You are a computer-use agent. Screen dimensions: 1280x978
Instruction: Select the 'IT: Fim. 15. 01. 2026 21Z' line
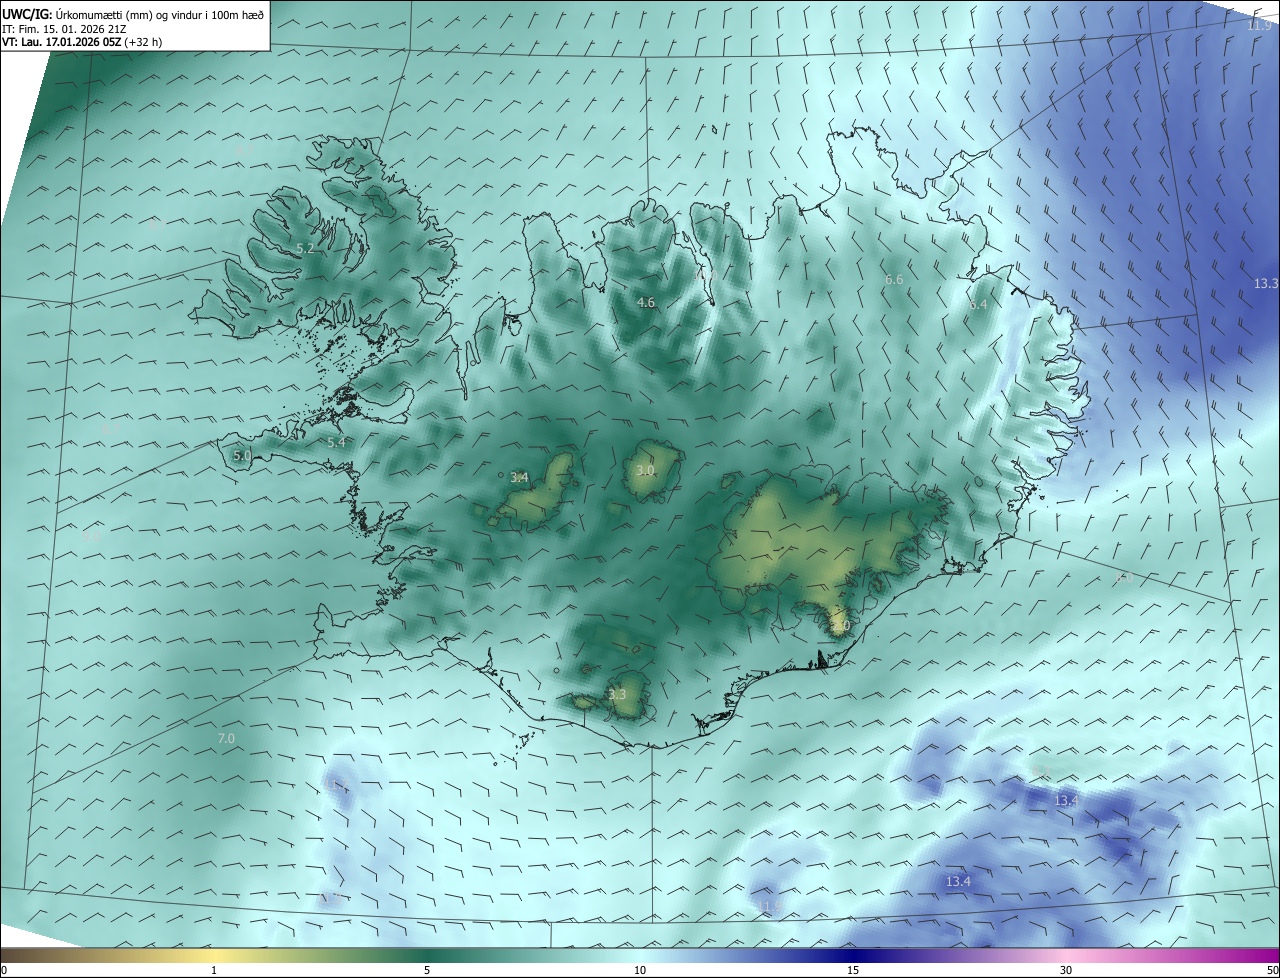tap(66, 28)
